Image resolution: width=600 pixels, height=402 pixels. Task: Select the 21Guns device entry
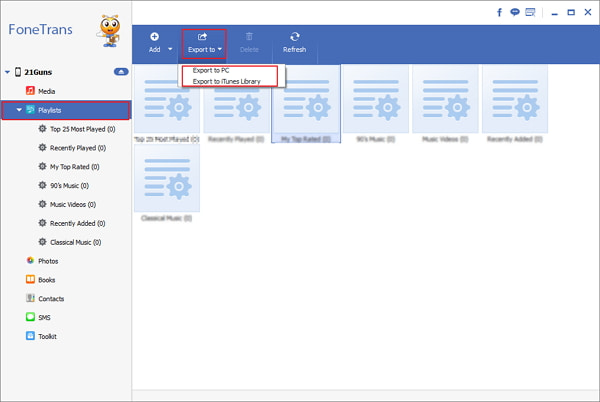tap(38, 72)
